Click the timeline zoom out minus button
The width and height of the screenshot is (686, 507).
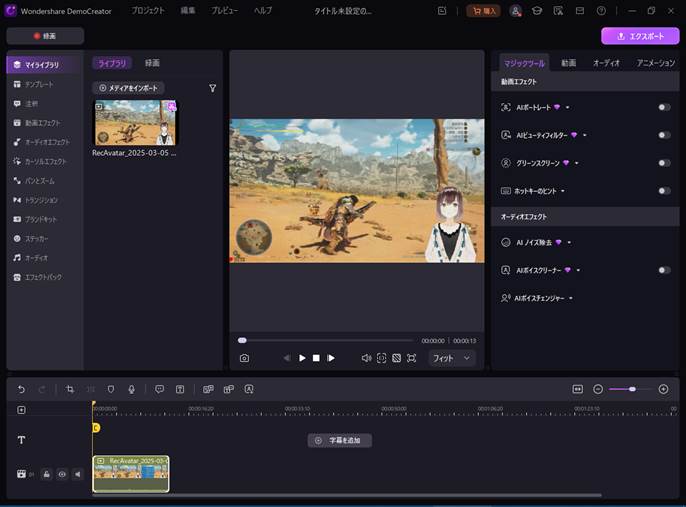[x=598, y=389]
